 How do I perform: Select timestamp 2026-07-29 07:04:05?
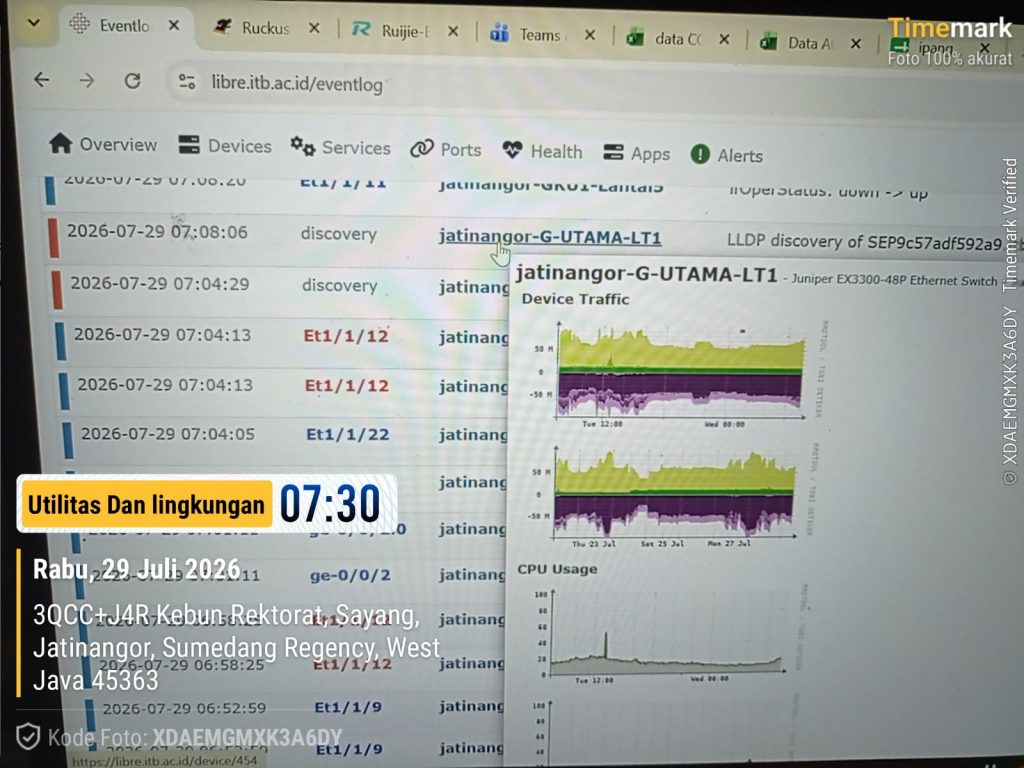point(168,434)
